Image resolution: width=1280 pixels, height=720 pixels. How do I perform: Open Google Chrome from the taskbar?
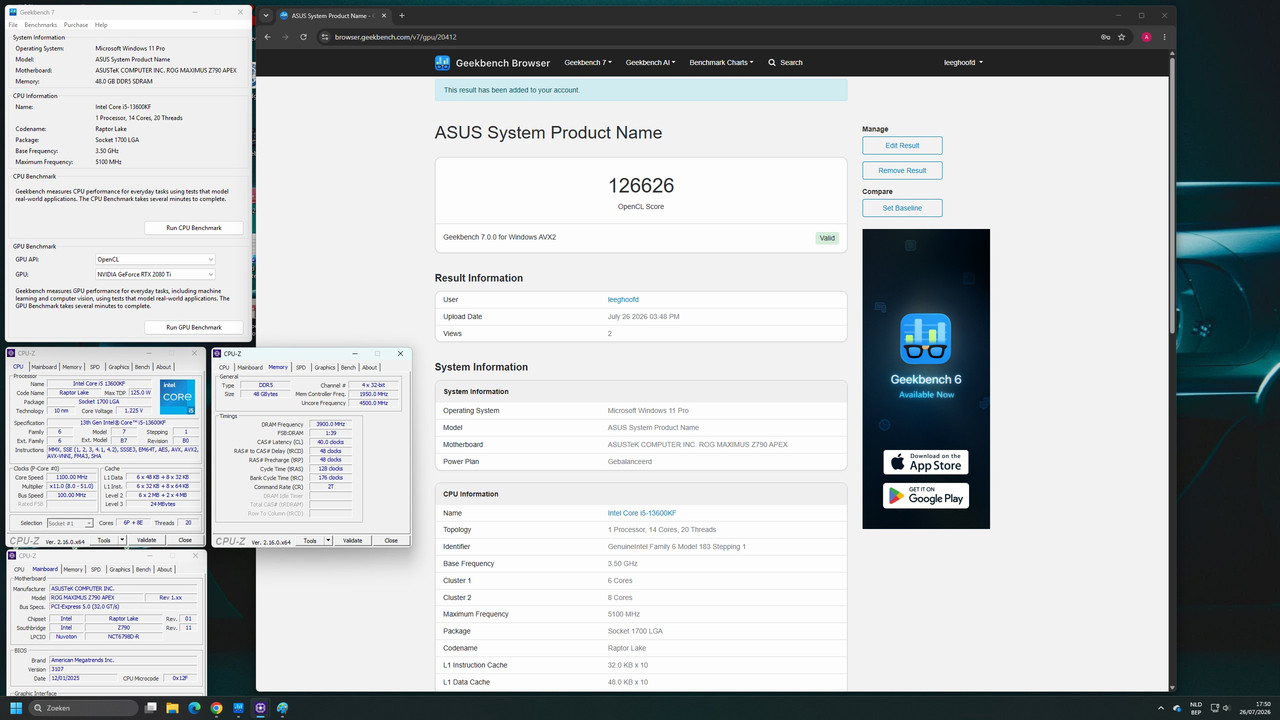[217, 708]
